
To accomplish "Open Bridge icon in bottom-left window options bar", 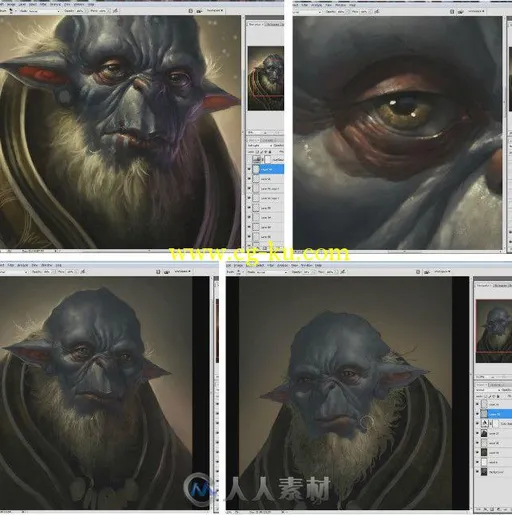I will (167, 272).
